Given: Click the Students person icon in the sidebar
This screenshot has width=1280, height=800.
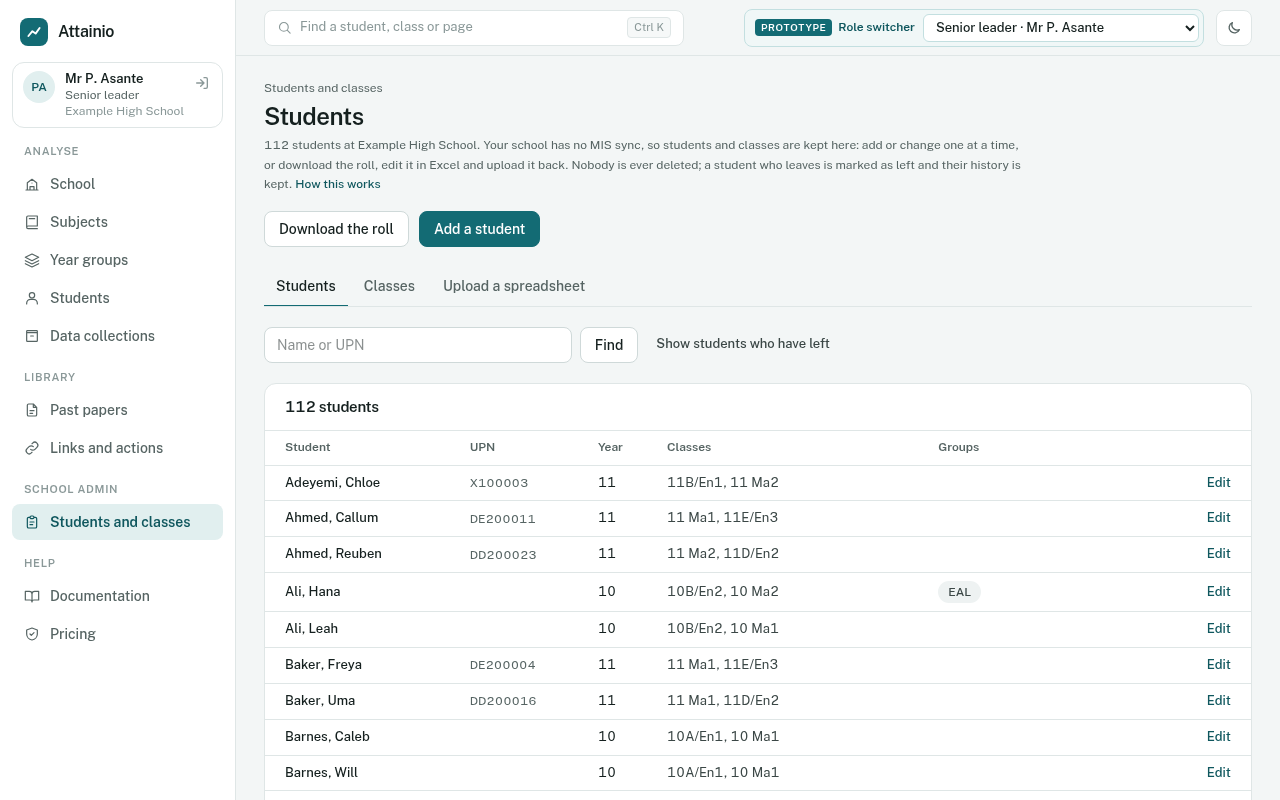Looking at the screenshot, I should click(x=32, y=298).
